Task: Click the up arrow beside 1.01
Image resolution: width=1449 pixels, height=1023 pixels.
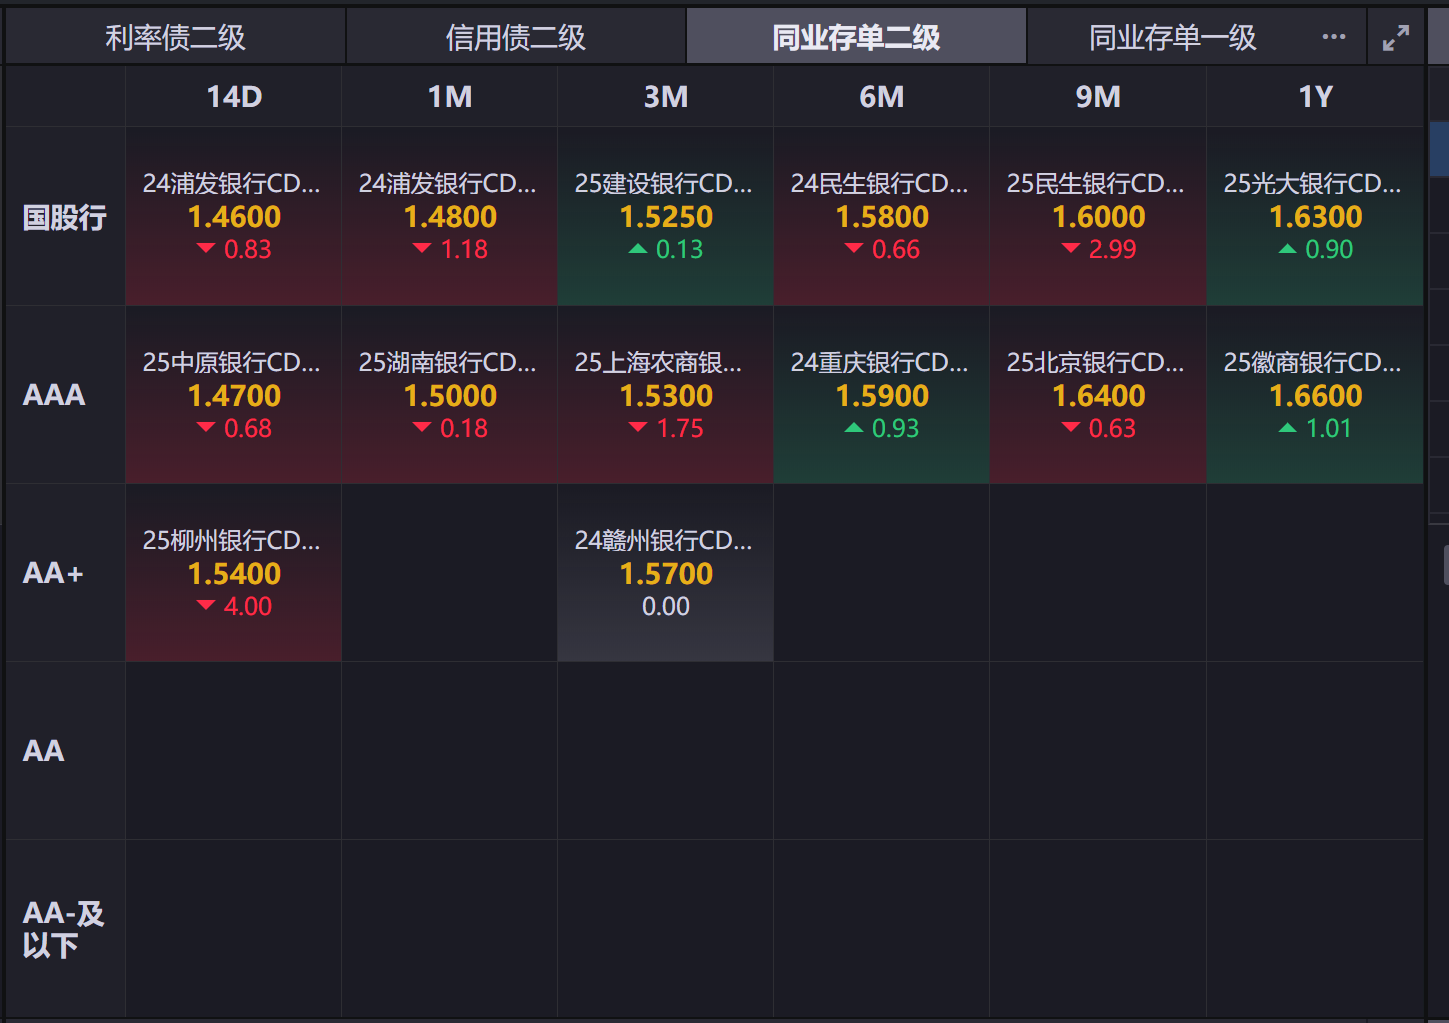Action: point(1288,428)
